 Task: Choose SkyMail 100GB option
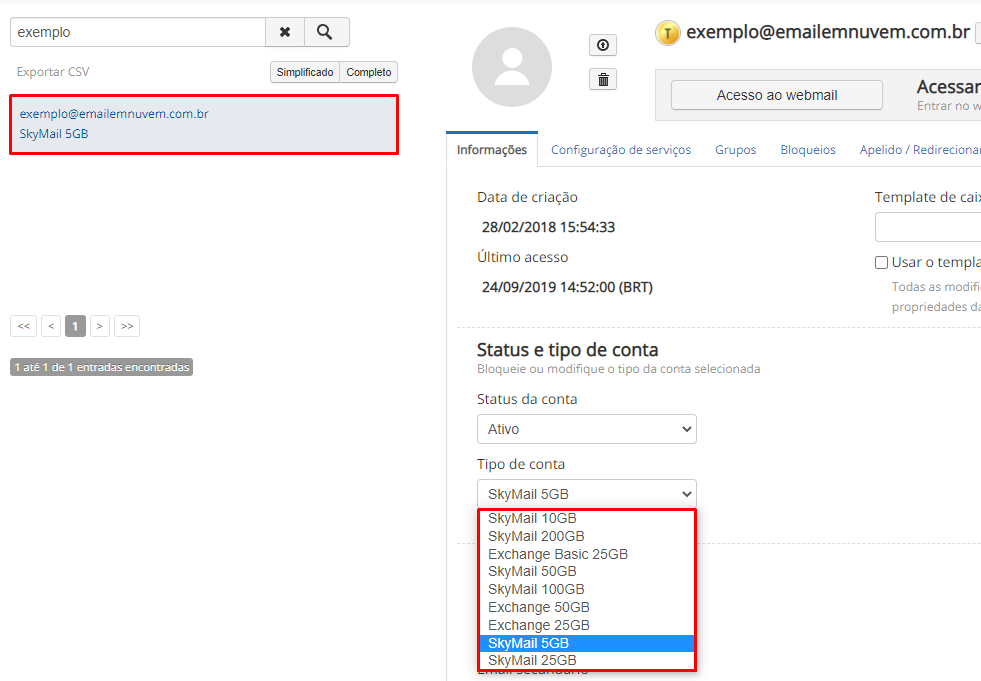(587, 590)
